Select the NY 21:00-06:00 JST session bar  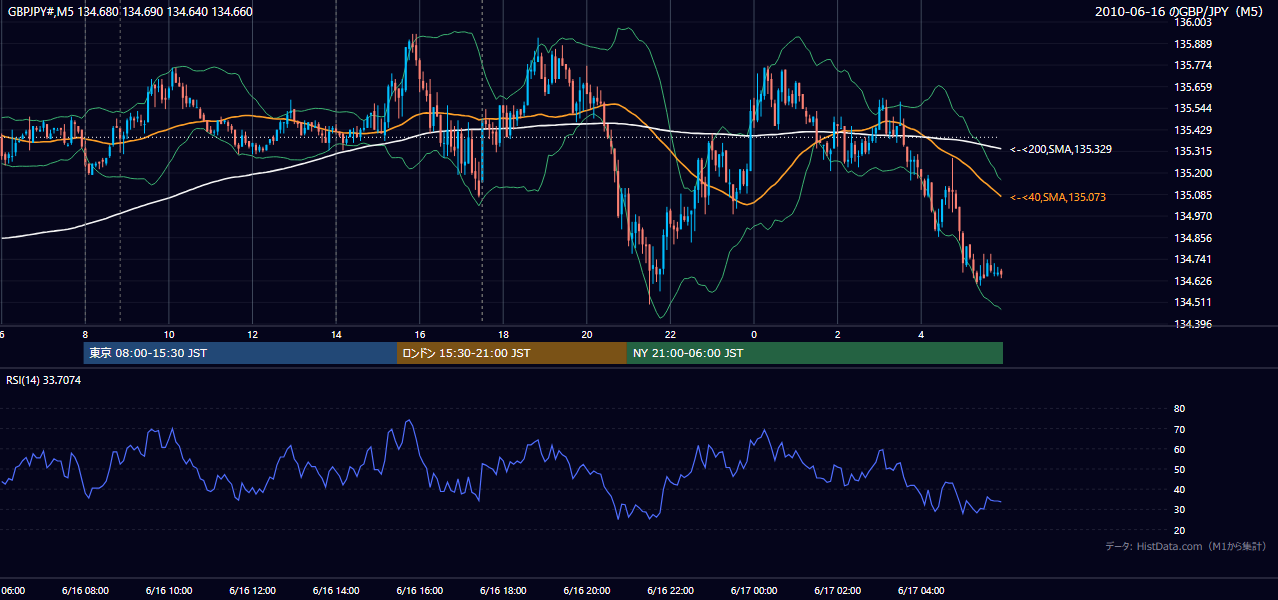click(x=815, y=353)
